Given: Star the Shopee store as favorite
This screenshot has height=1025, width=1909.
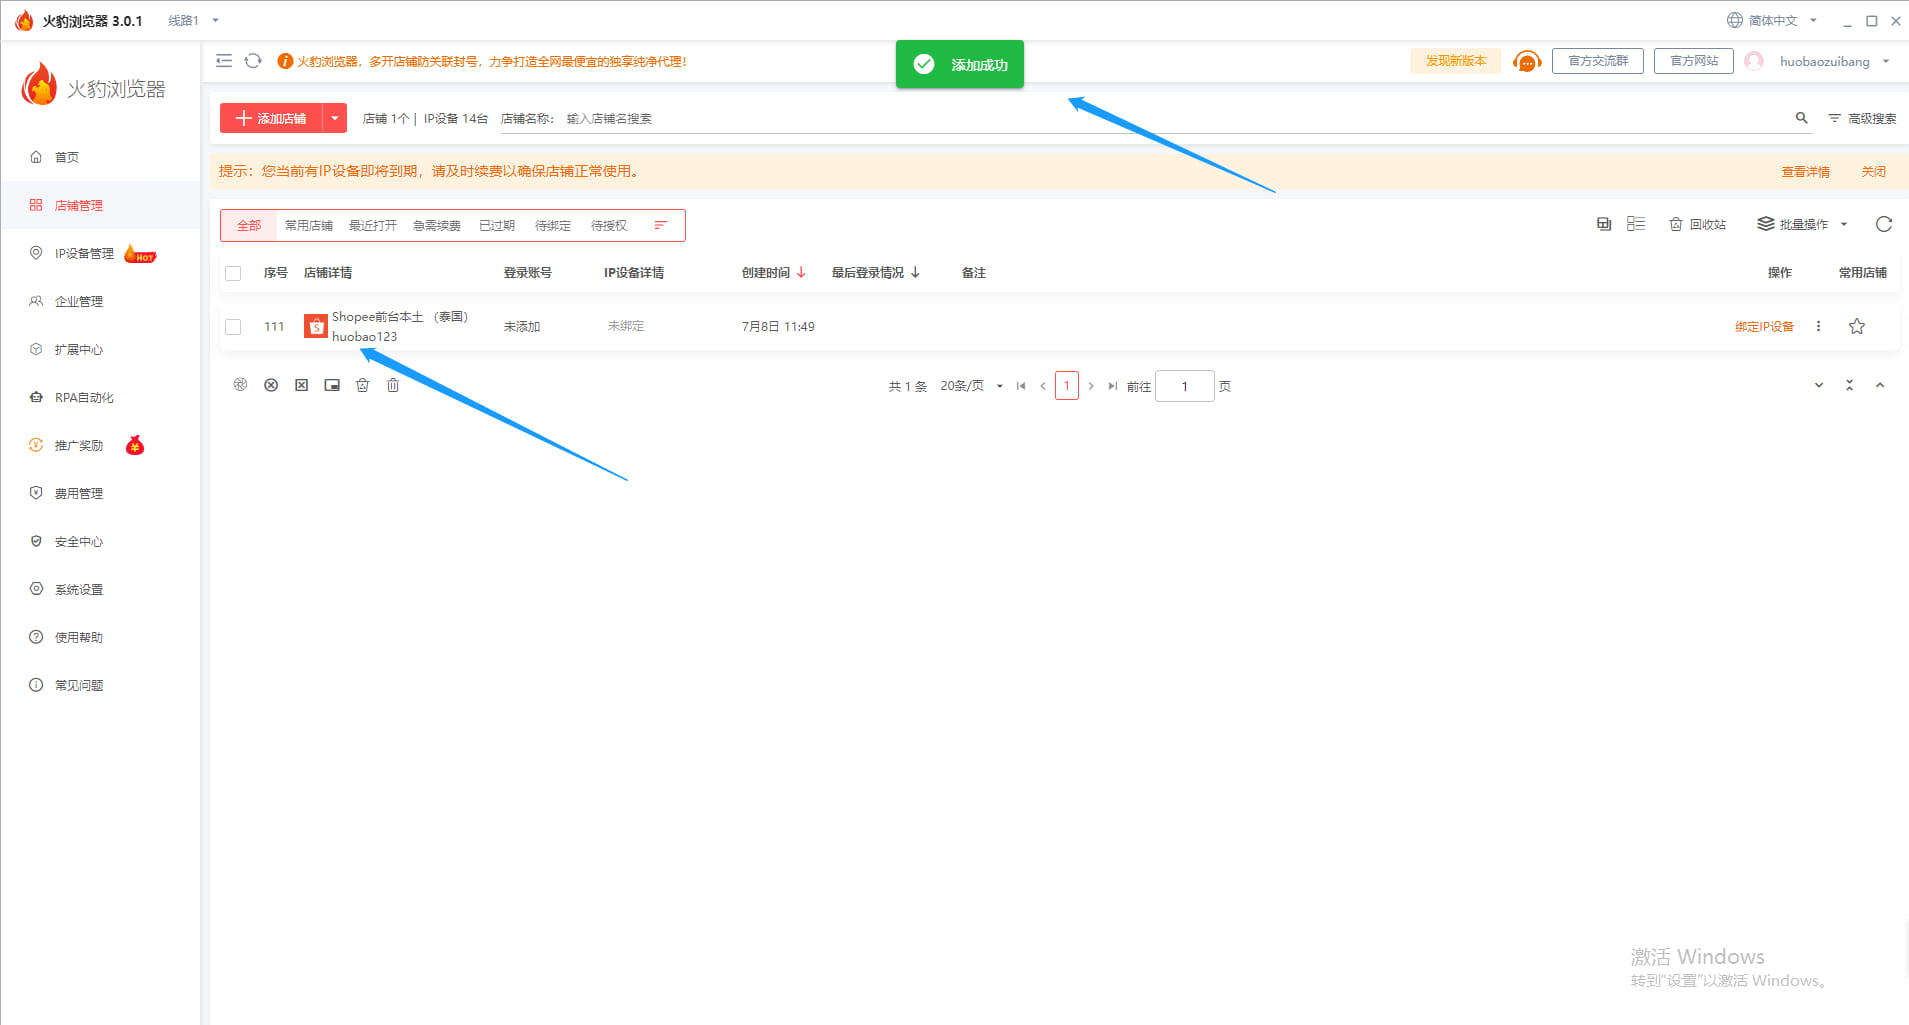Looking at the screenshot, I should point(1856,326).
